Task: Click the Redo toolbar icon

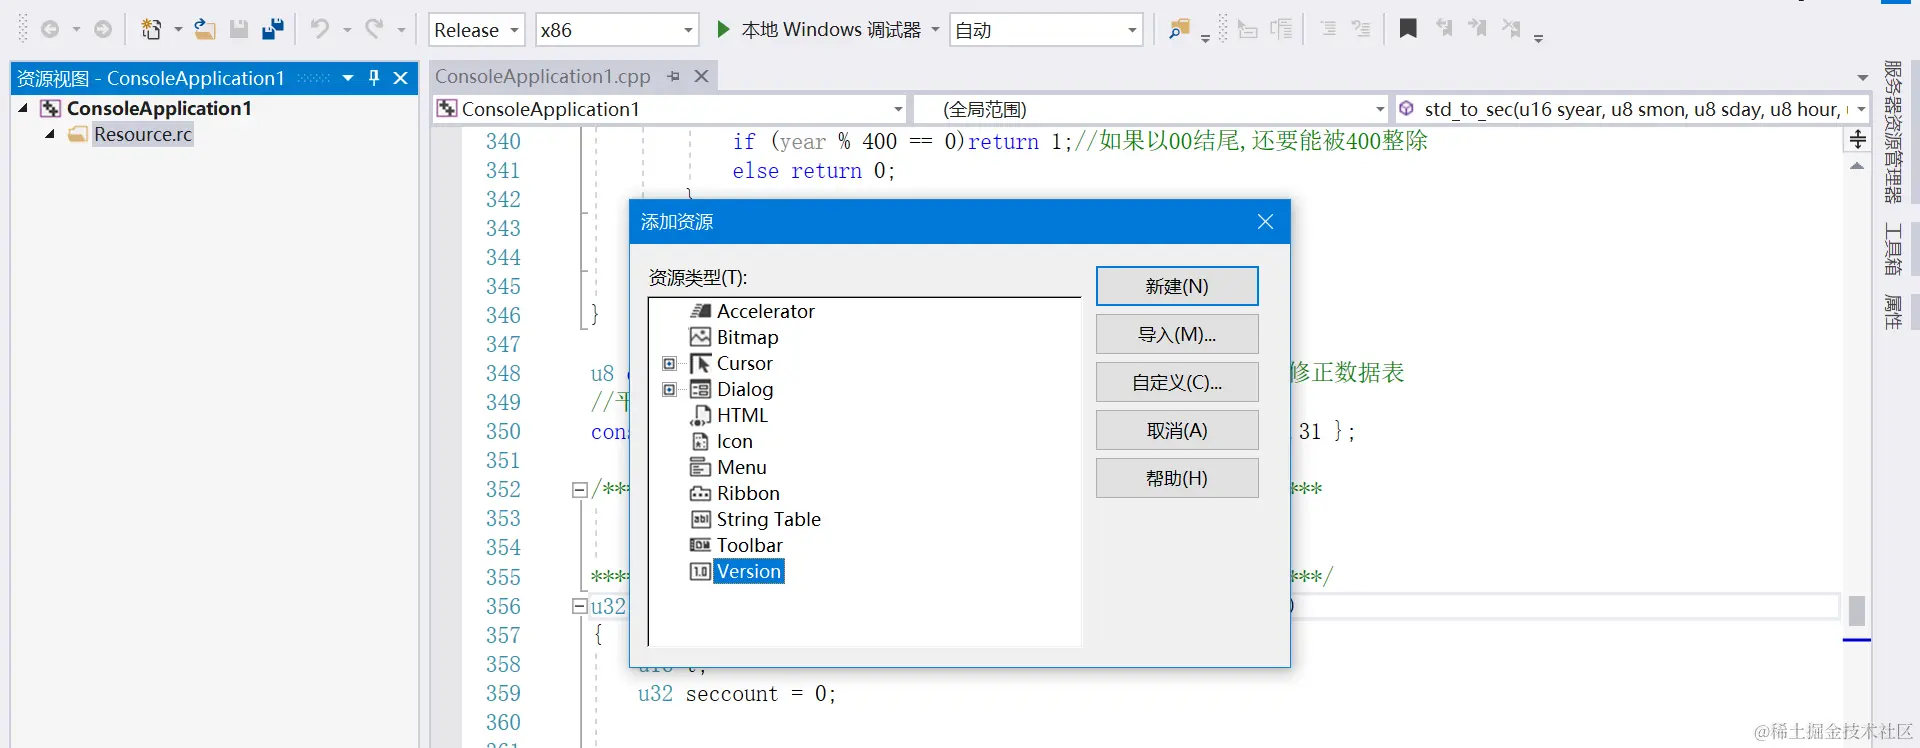Action: coord(374,29)
